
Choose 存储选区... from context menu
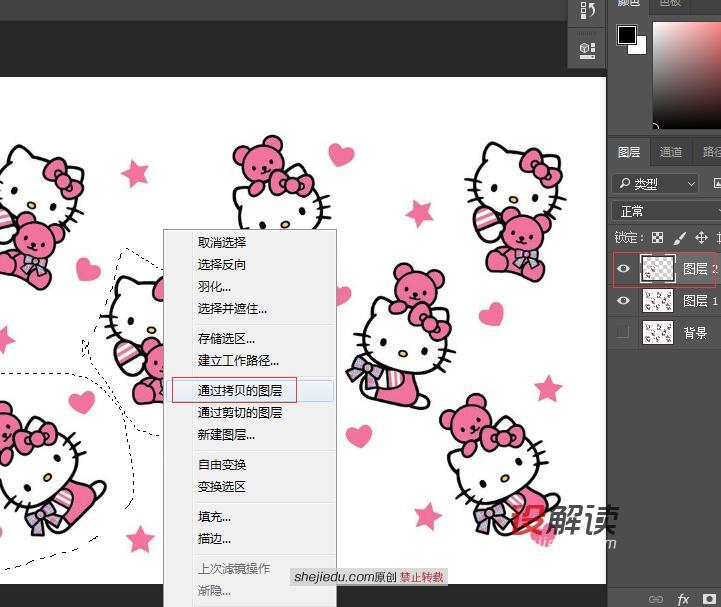coord(226,339)
